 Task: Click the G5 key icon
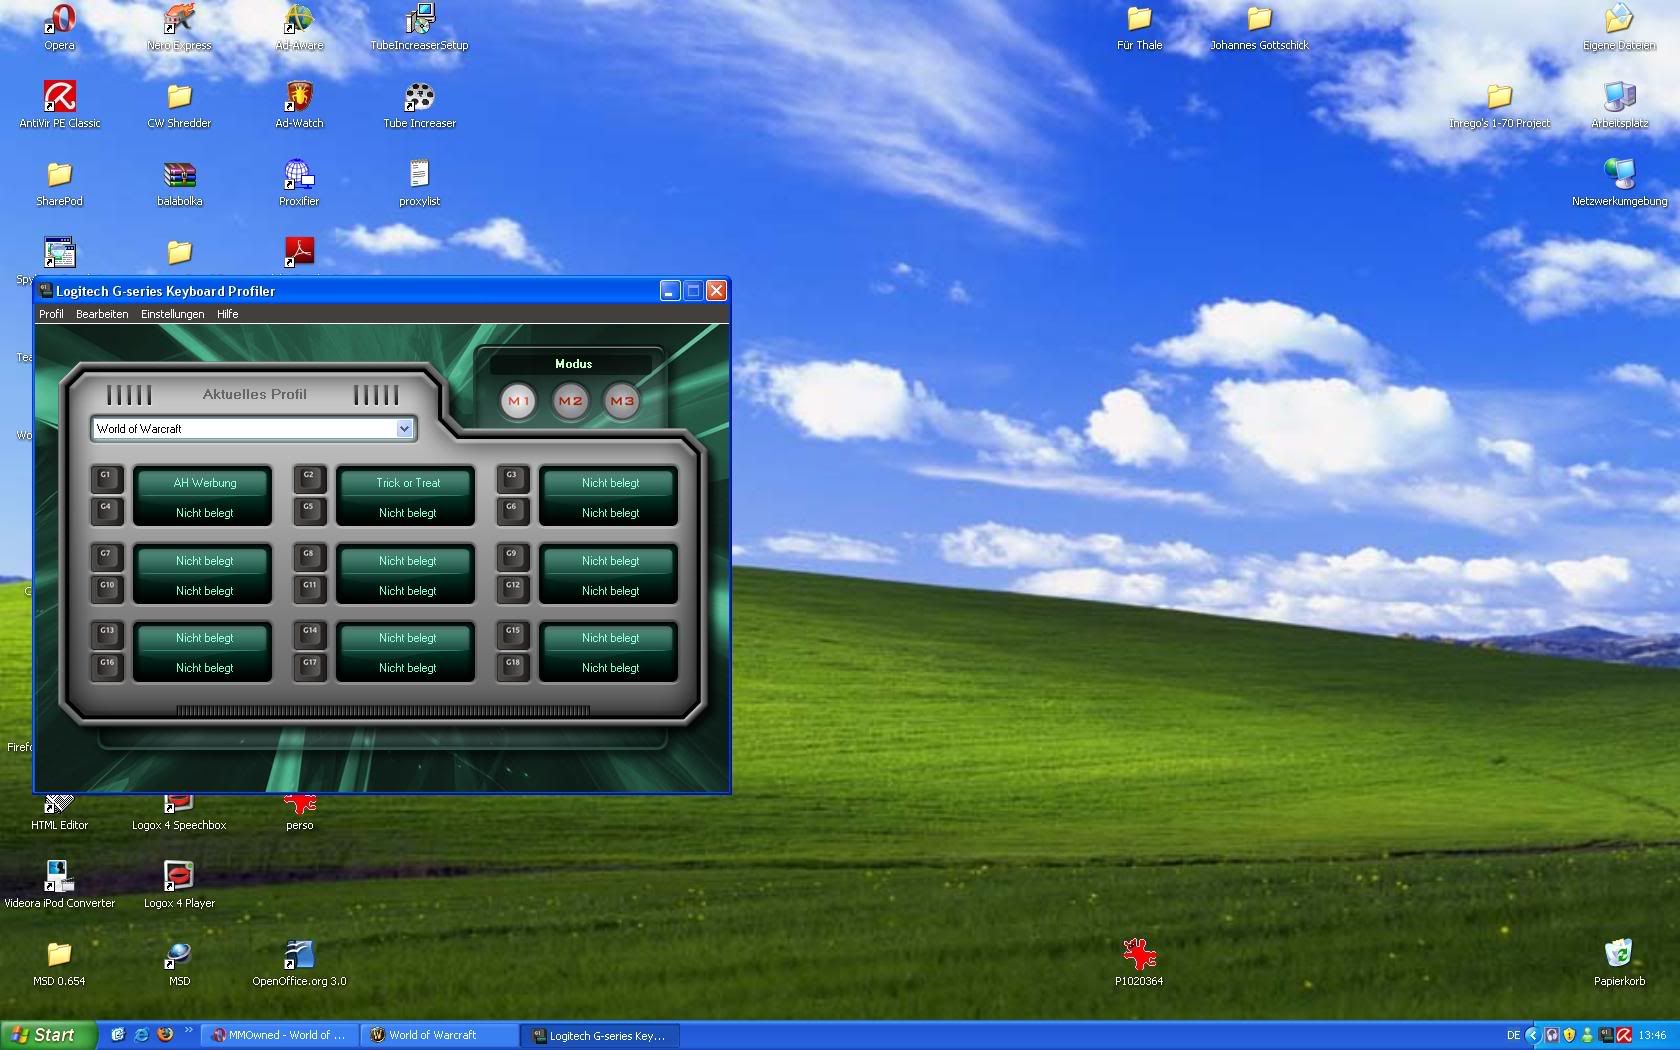310,510
